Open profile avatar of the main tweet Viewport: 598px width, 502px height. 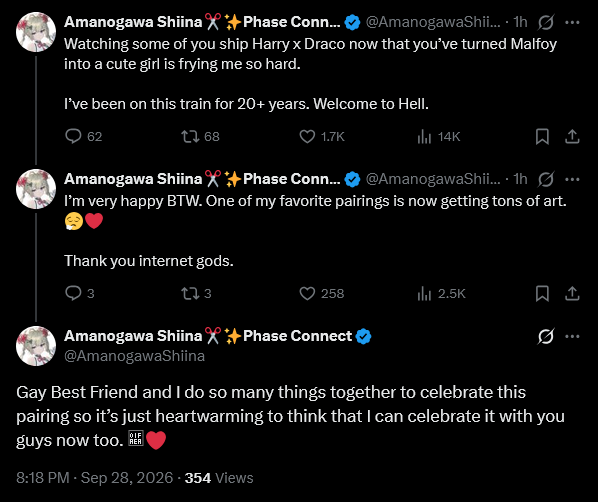click(36, 346)
